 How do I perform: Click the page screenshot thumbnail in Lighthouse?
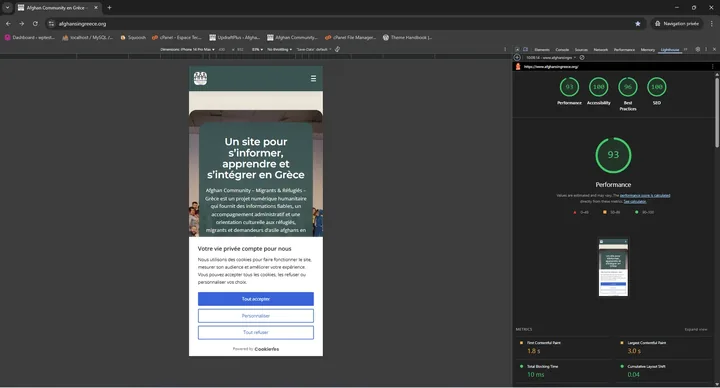tap(613, 267)
